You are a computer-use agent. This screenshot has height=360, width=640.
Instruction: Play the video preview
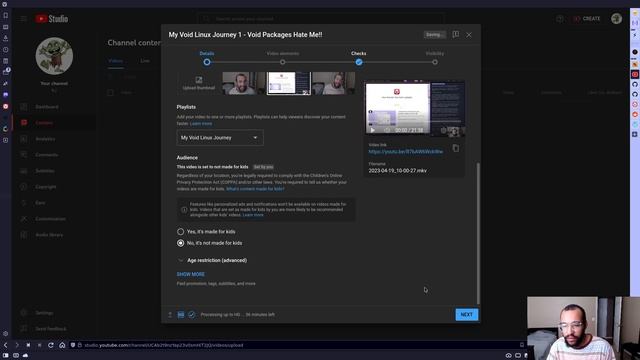point(372,130)
